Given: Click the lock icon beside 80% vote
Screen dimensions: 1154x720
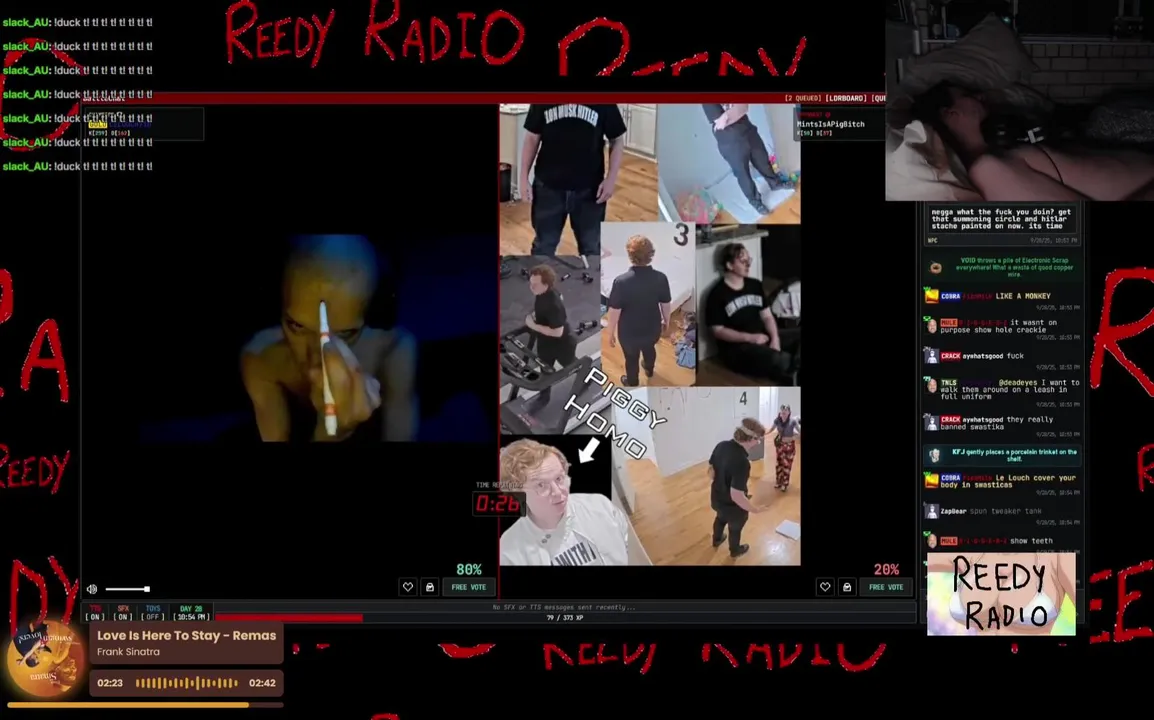Looking at the screenshot, I should [430, 587].
